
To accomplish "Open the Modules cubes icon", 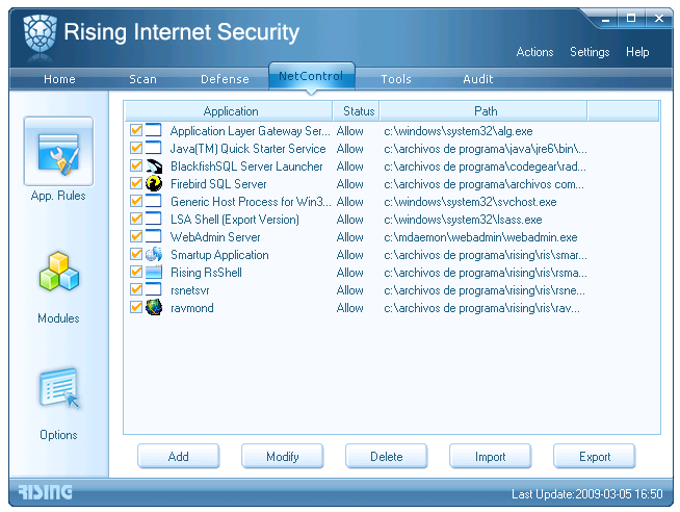I will tap(59, 272).
